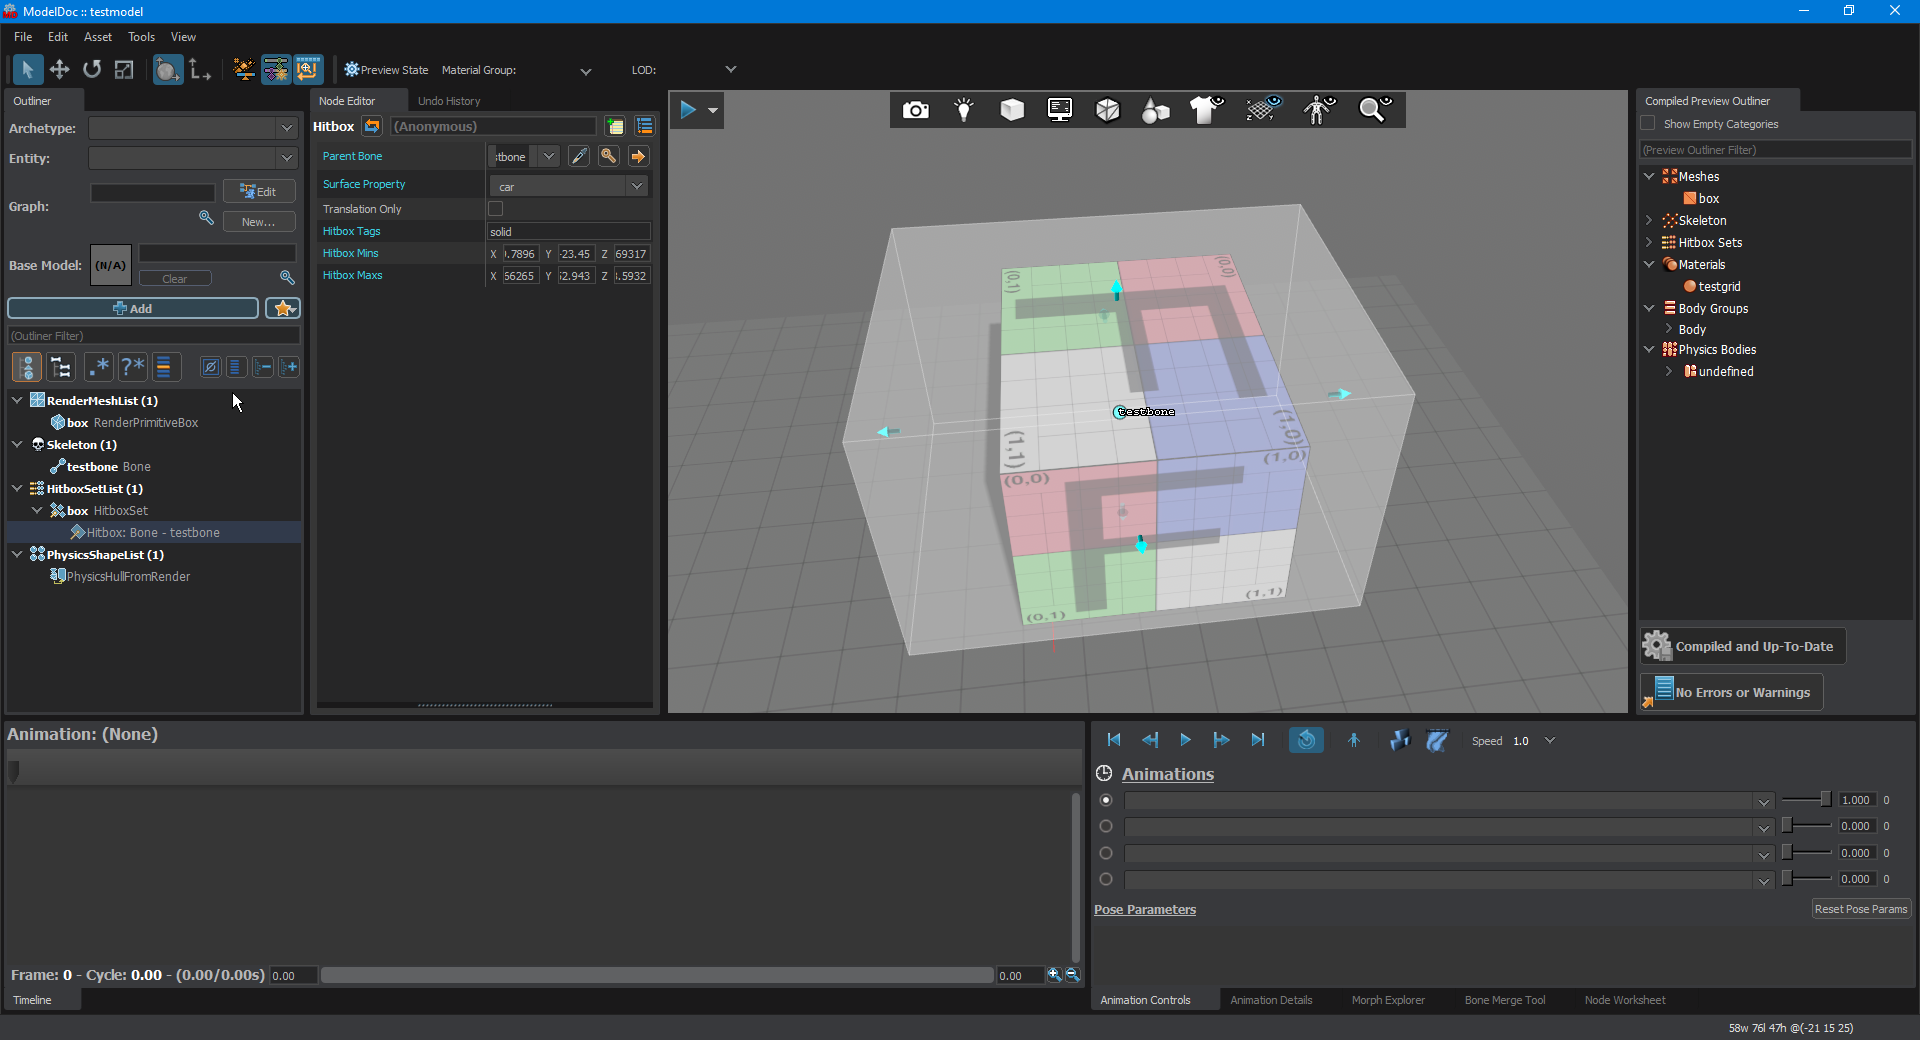
Task: Activate the Rotate tool in the toolbar
Action: (x=91, y=69)
